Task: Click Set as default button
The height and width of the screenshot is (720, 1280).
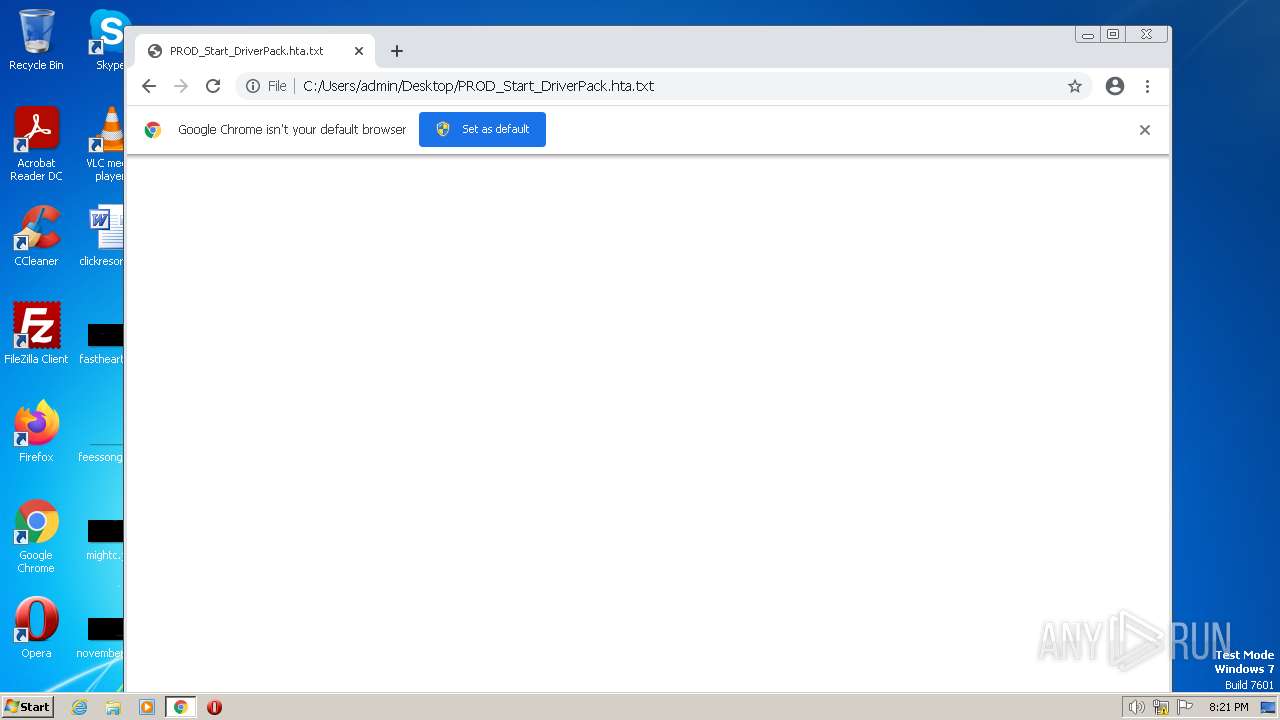Action: coord(482,129)
